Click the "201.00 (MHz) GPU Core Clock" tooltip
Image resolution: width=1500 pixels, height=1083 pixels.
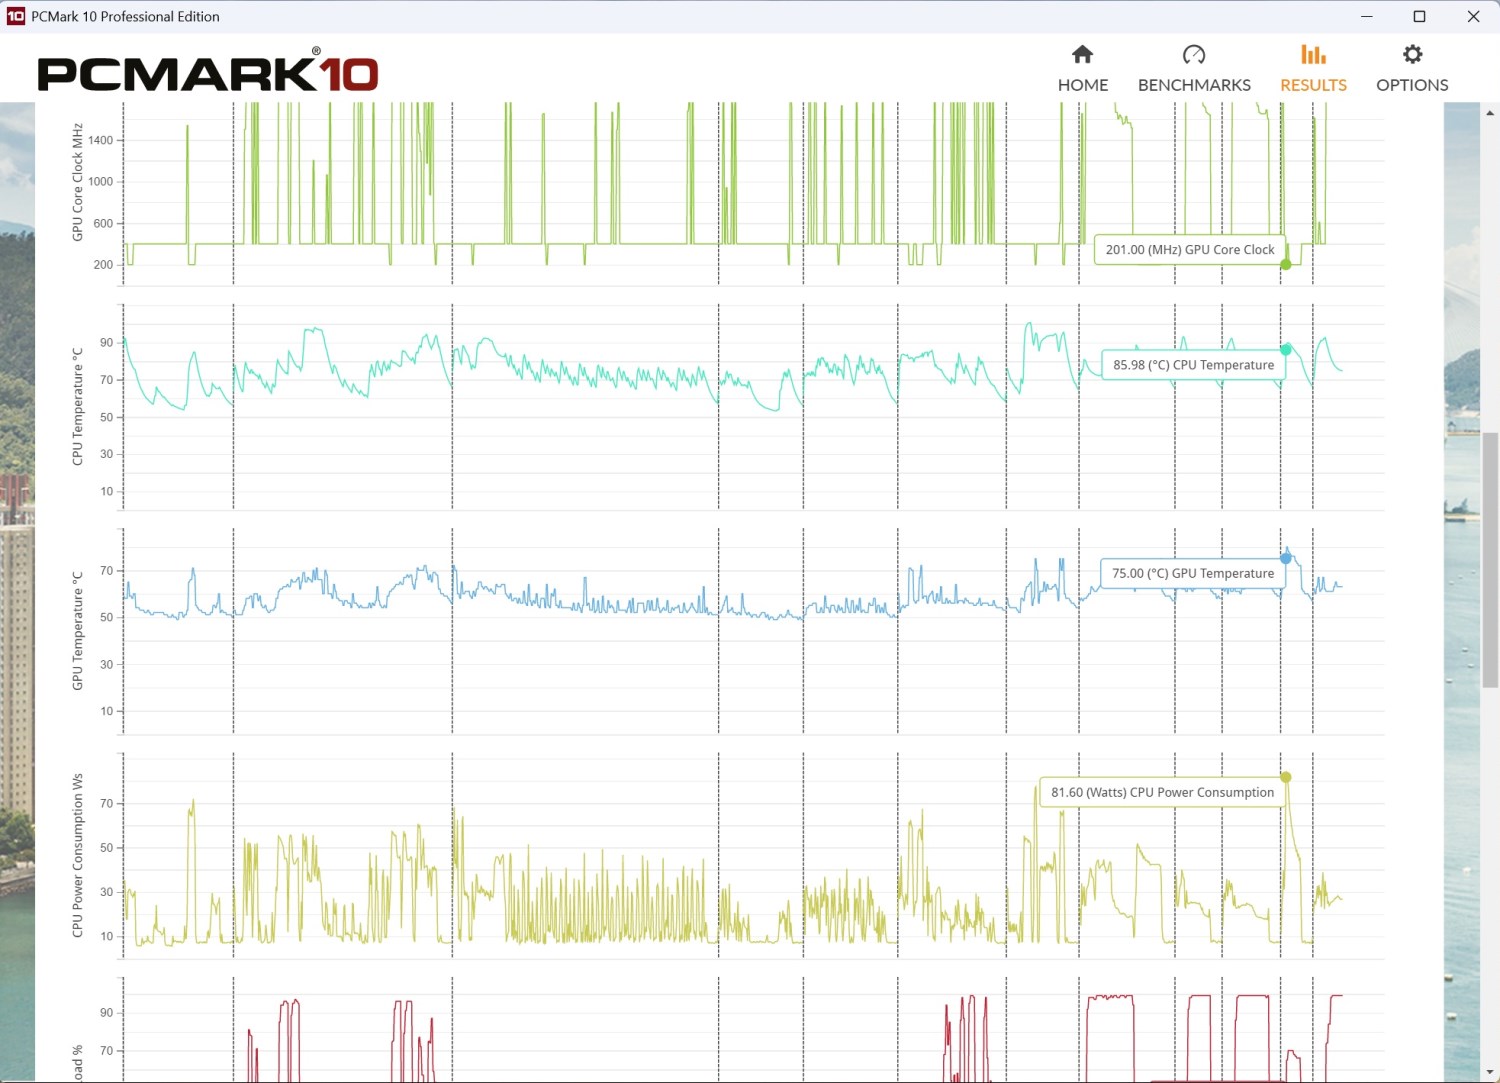click(1189, 250)
